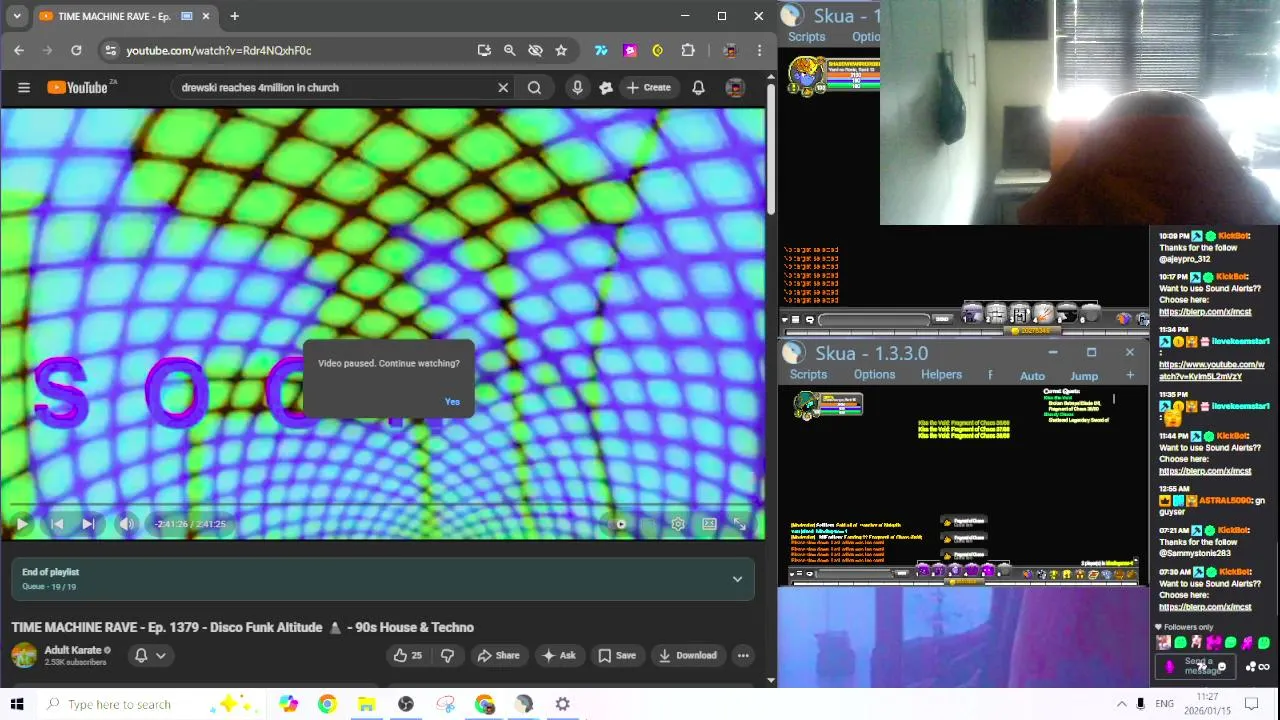Open video player settings gear
Viewport: 1280px width, 720px height.
678,524
